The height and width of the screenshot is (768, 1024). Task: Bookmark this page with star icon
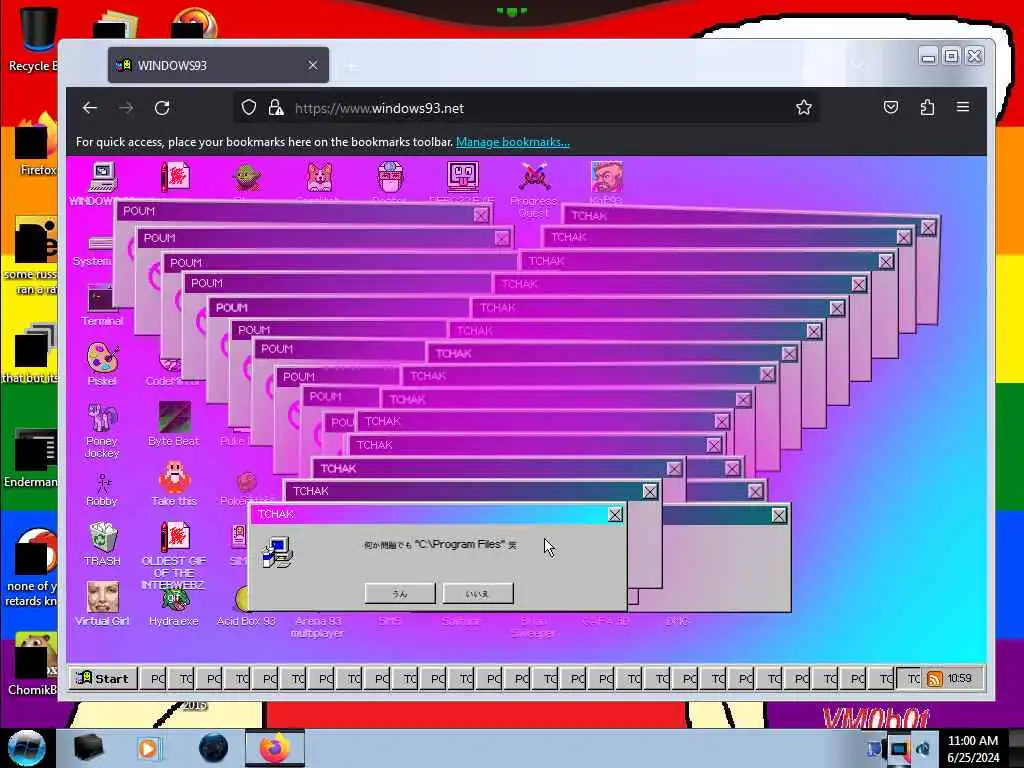[804, 108]
